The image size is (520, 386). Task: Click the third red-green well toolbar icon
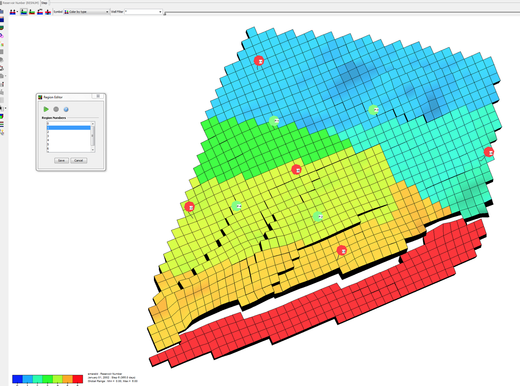[32, 12]
